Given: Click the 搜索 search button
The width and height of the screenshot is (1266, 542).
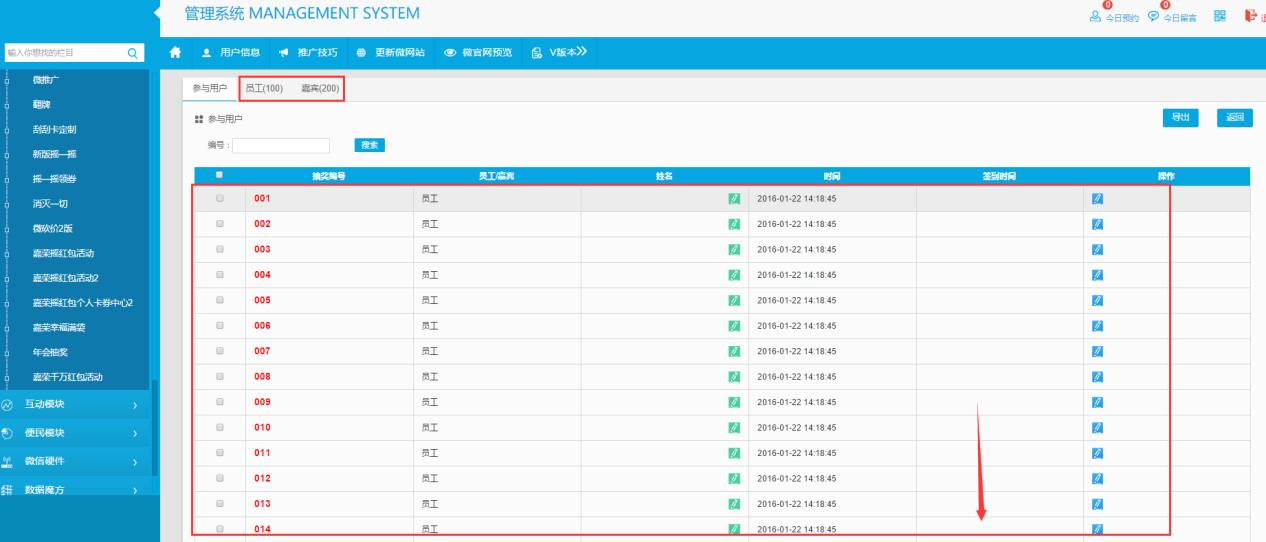Looking at the screenshot, I should [369, 145].
